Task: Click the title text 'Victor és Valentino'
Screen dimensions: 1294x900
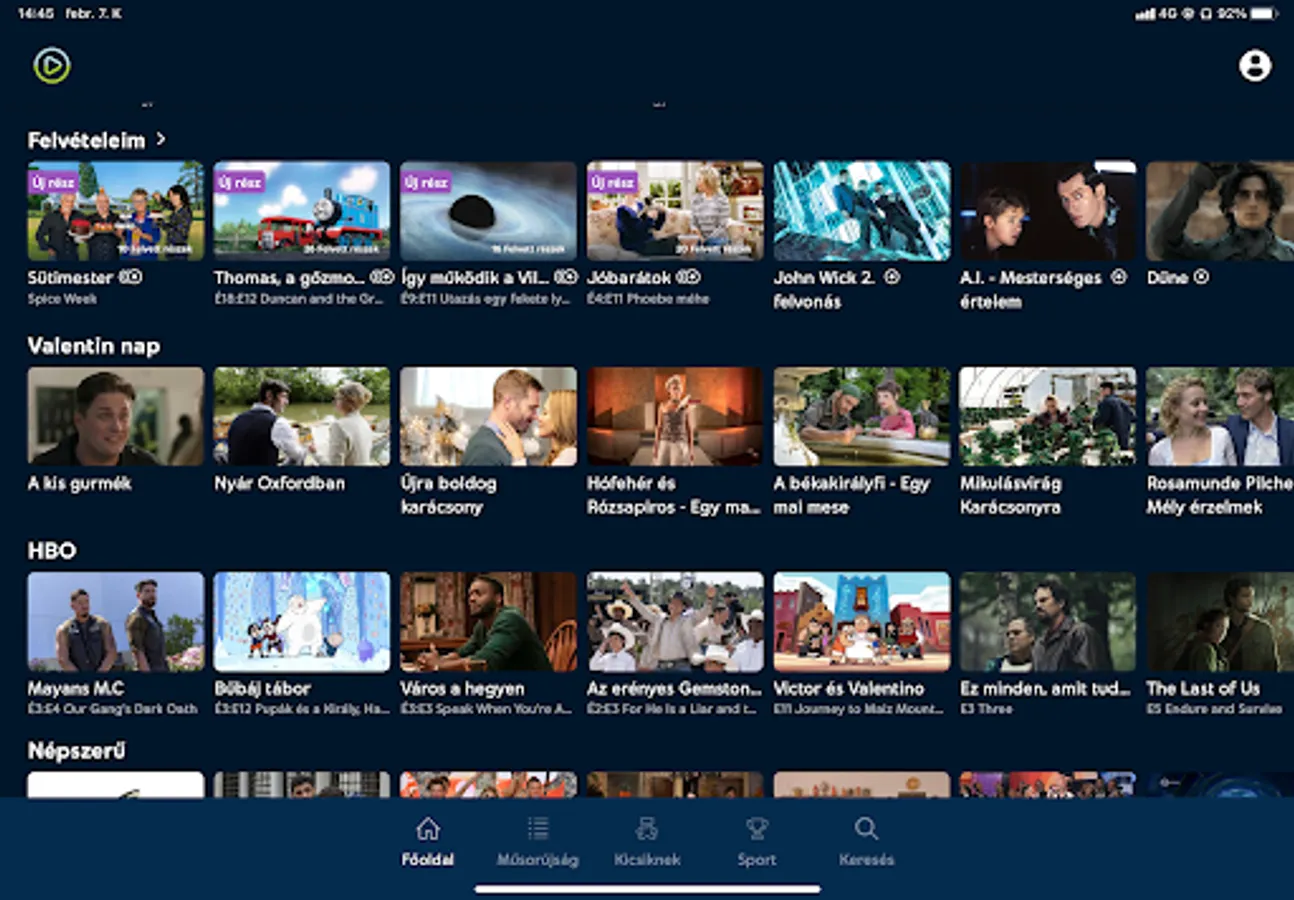Action: pyautogui.click(x=848, y=688)
